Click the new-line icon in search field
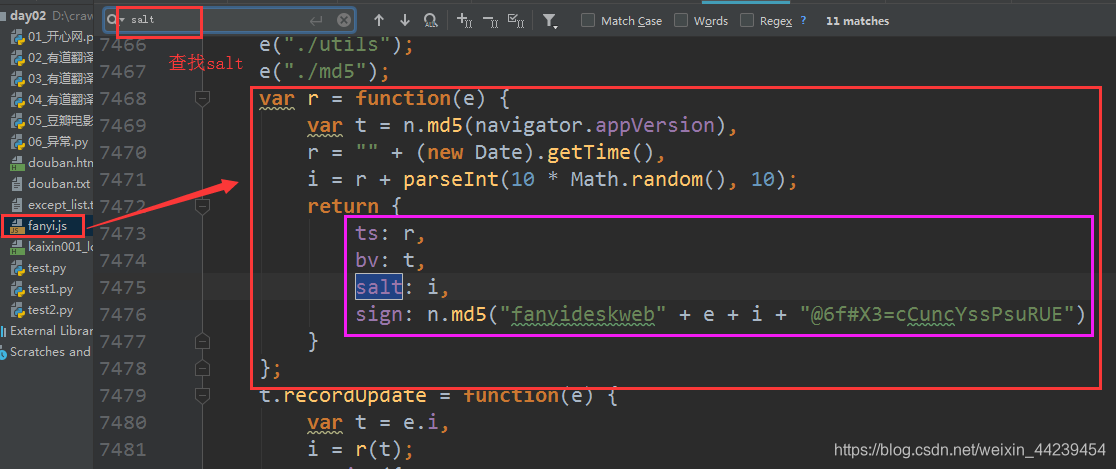This screenshot has width=1116, height=469. (316, 20)
